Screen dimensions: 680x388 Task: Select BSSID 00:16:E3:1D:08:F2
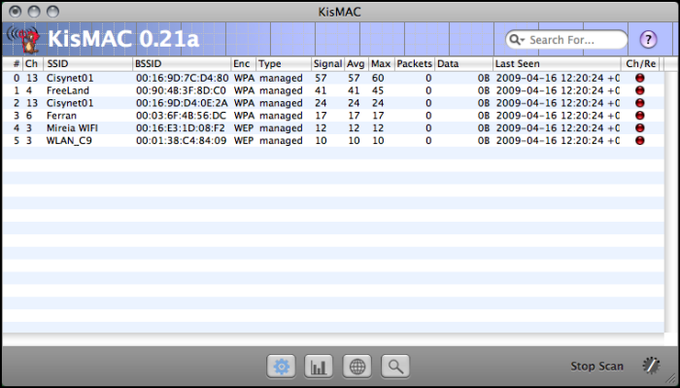click(x=180, y=128)
